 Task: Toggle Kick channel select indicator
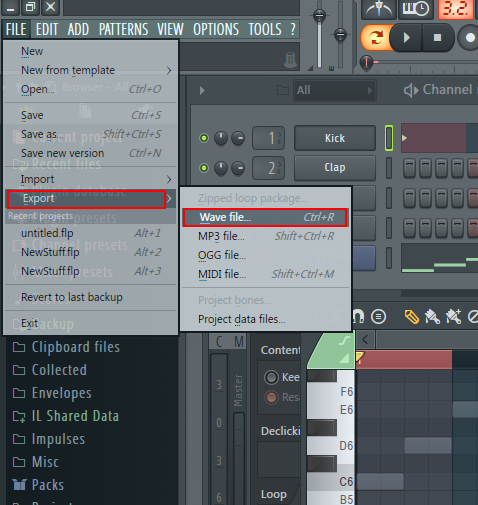(389, 138)
